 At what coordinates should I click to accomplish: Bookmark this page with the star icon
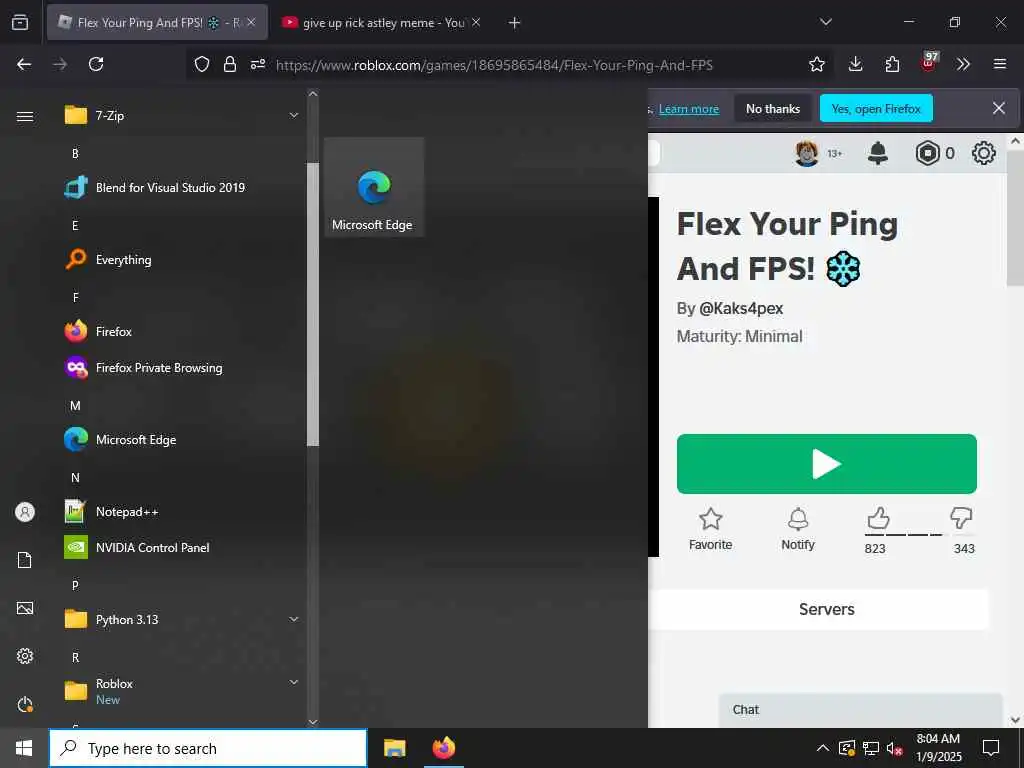pyautogui.click(x=816, y=64)
